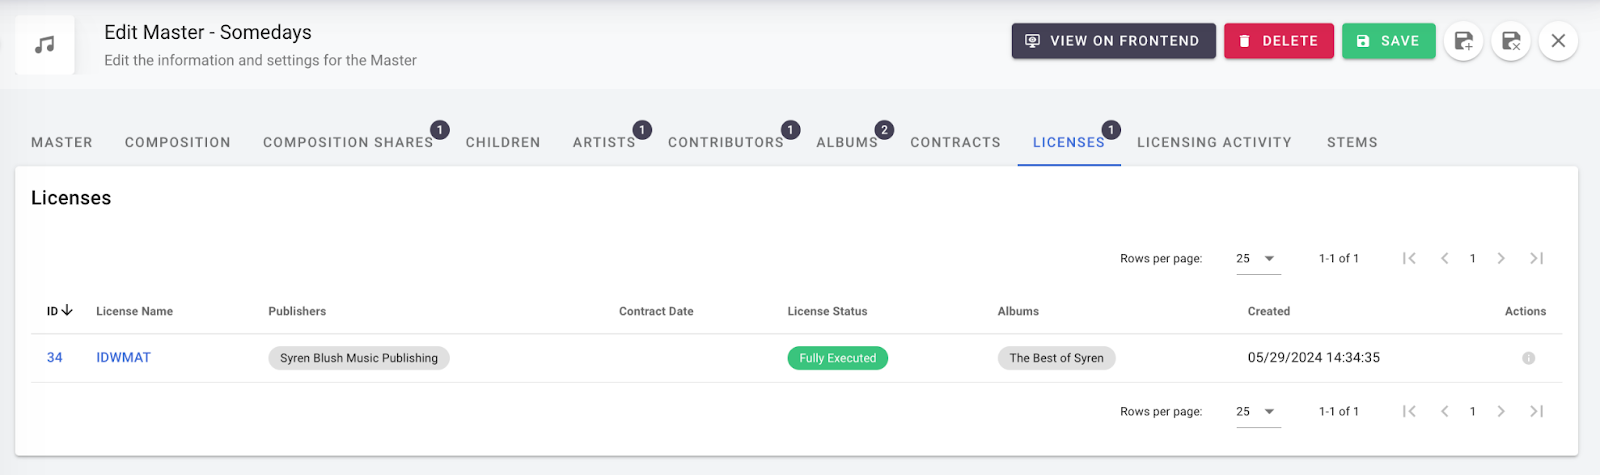Click the save and close icon button
This screenshot has width=1600, height=475.
(x=1511, y=41)
